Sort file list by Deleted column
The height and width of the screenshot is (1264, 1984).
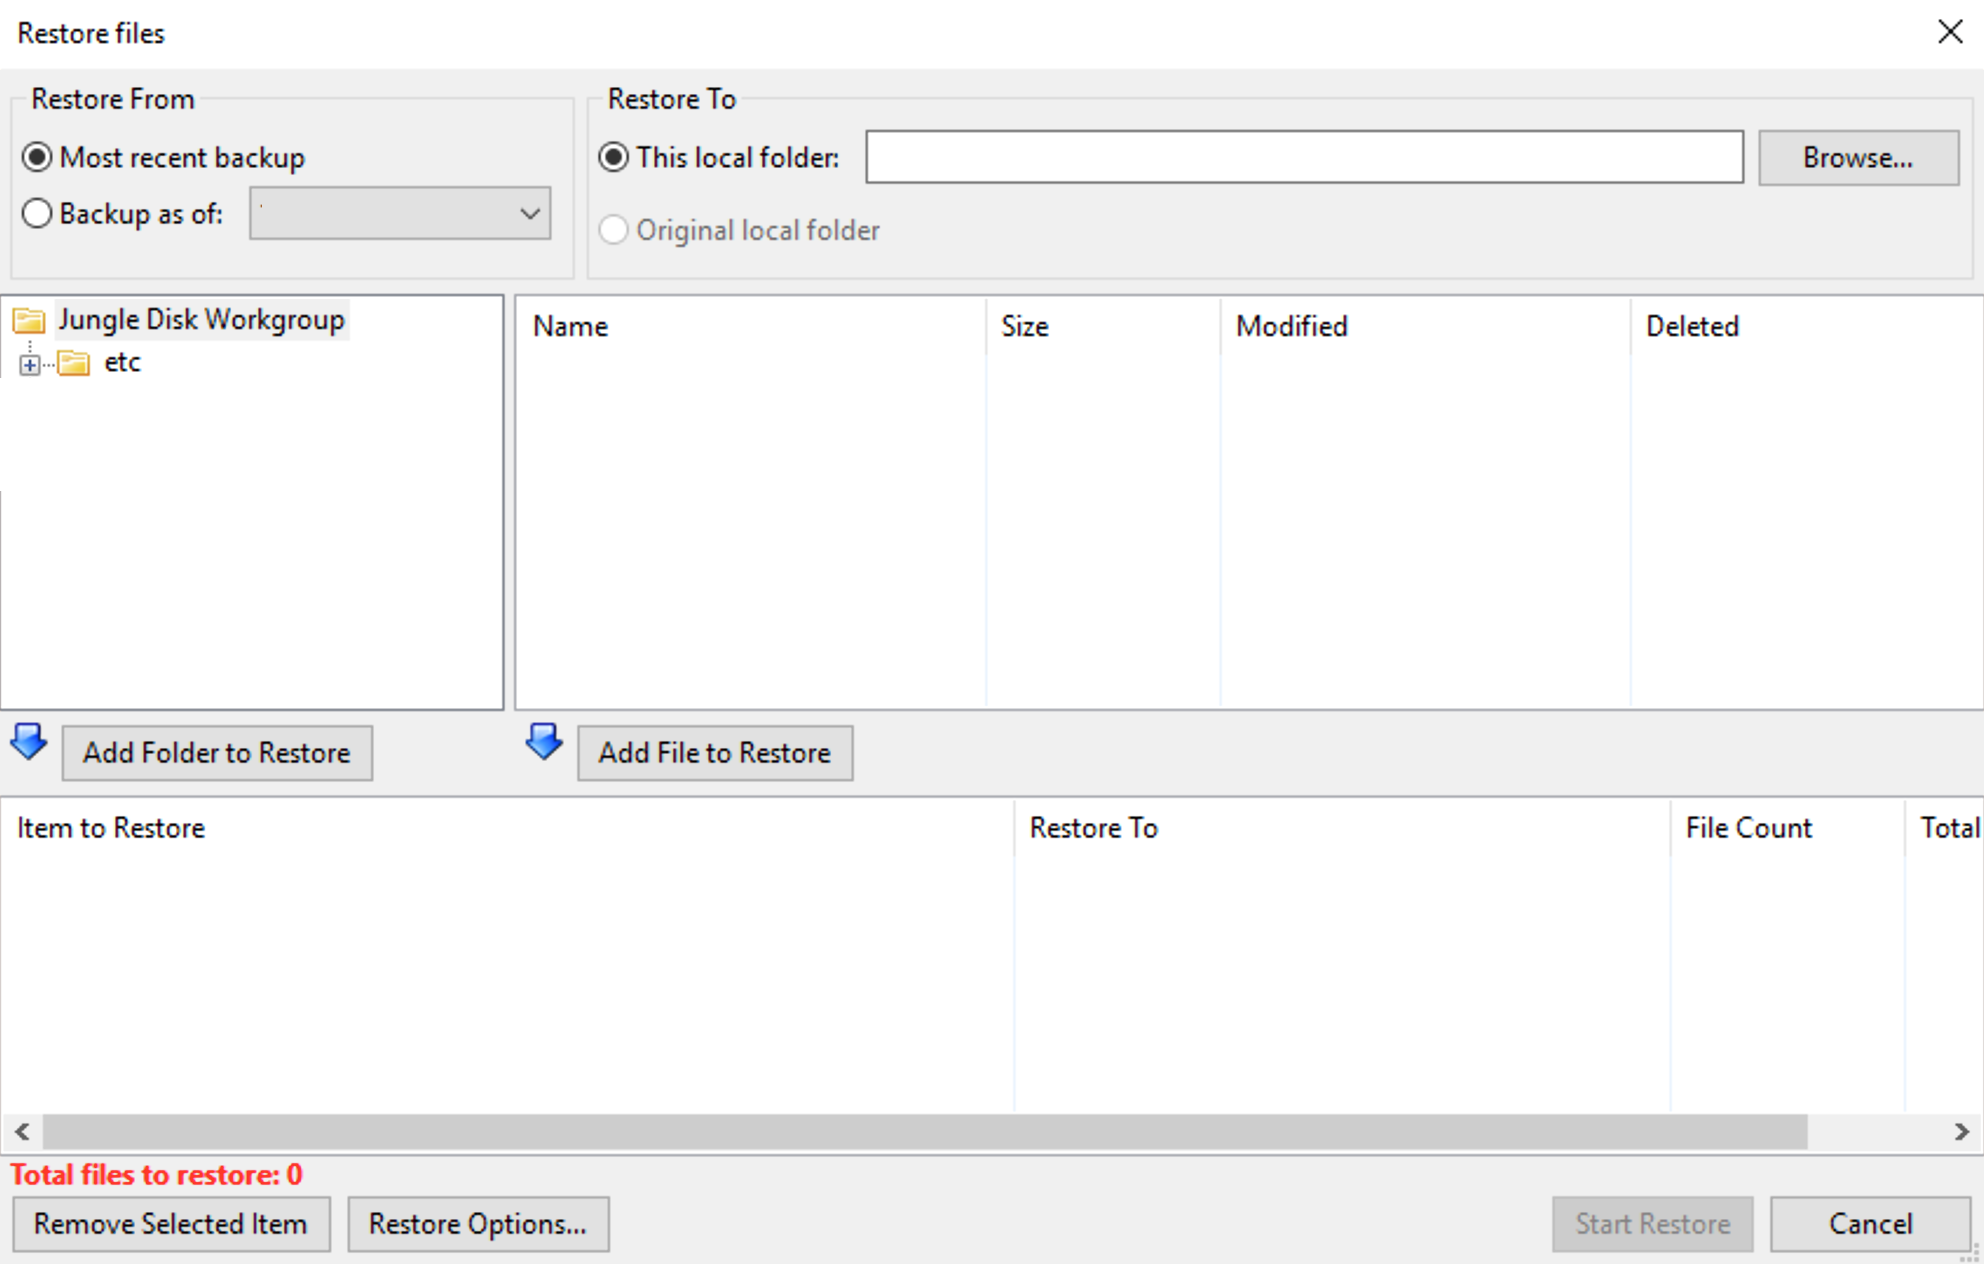[1806, 326]
